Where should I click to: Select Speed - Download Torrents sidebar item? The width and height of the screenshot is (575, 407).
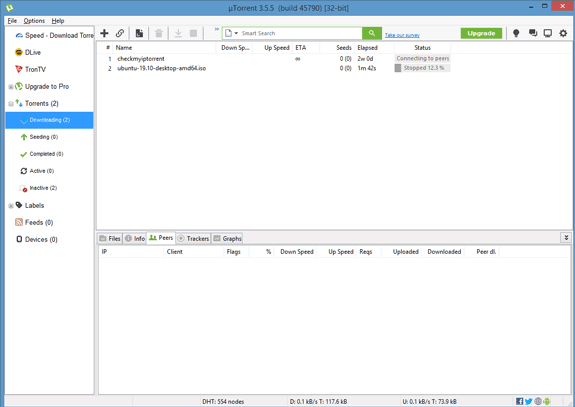pyautogui.click(x=54, y=36)
